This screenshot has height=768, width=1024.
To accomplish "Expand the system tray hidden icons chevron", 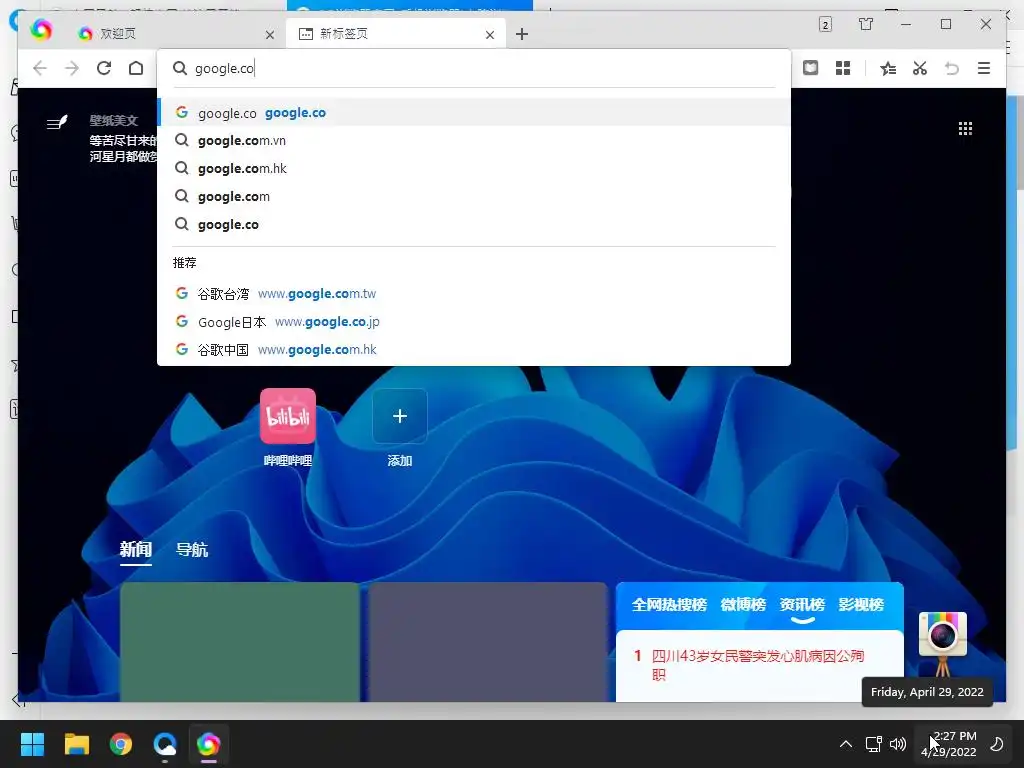I will 846,744.
